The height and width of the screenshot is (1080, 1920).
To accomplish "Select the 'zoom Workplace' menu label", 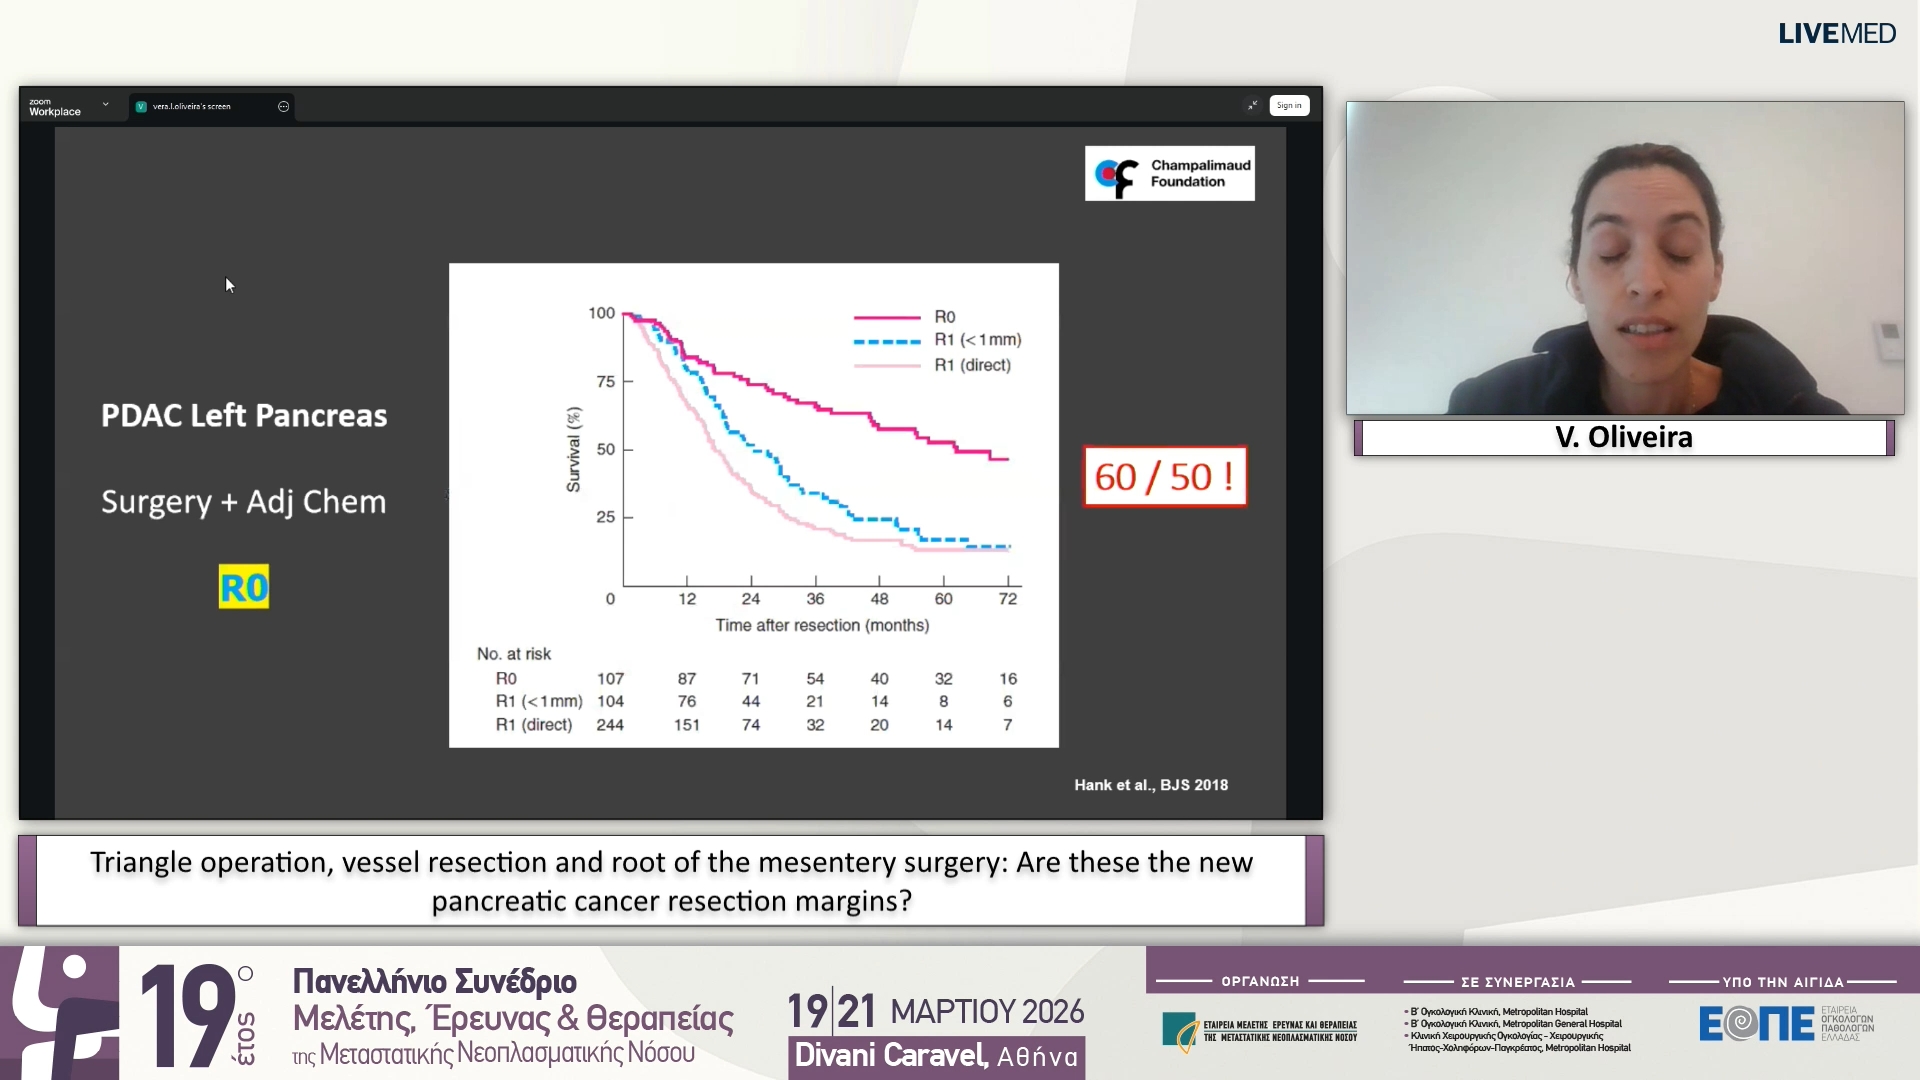I will pos(52,106).
